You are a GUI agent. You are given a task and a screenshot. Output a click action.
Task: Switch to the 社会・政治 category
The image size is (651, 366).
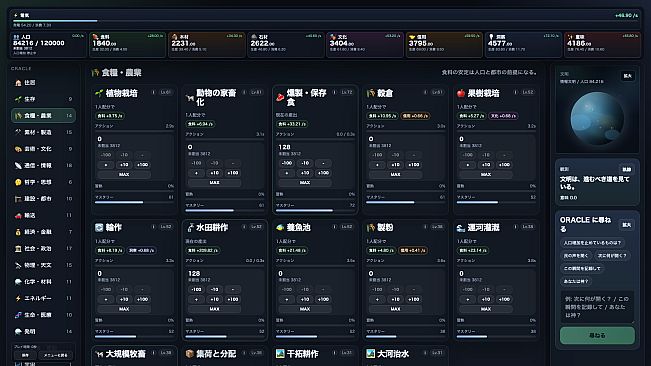(x=43, y=249)
